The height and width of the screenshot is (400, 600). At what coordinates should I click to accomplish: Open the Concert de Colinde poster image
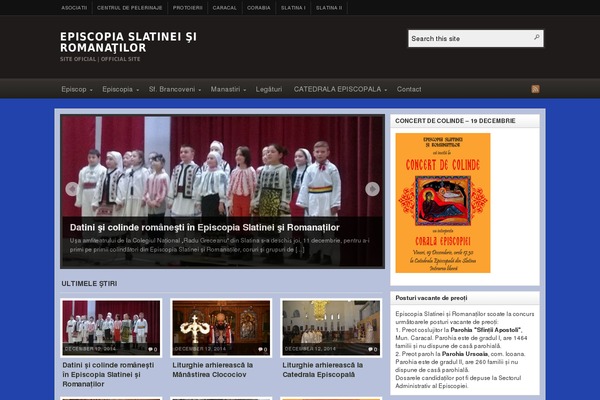pyautogui.click(x=442, y=203)
